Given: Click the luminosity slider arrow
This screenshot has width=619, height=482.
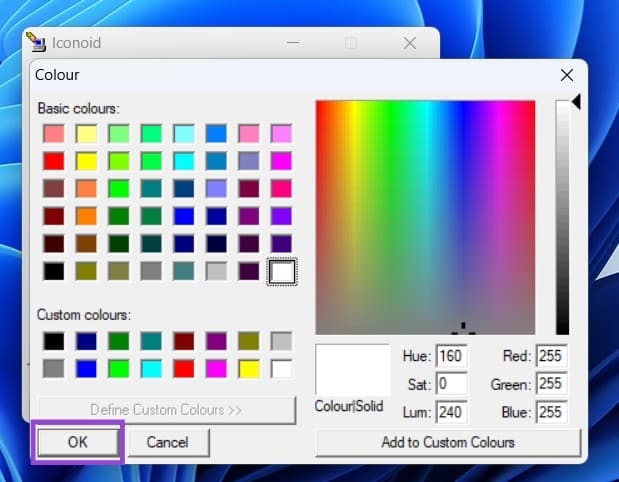Looking at the screenshot, I should [576, 102].
